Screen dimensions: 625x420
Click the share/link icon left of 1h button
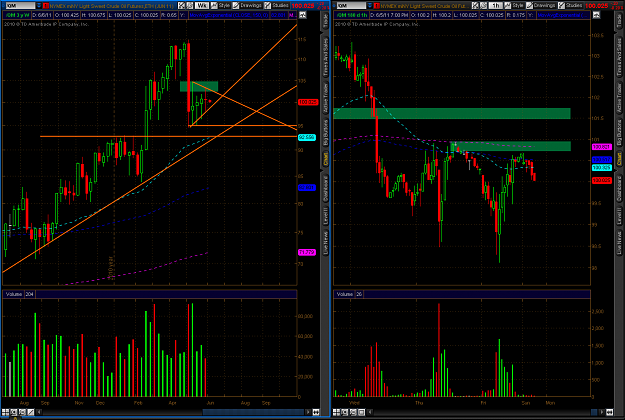[475, 6]
